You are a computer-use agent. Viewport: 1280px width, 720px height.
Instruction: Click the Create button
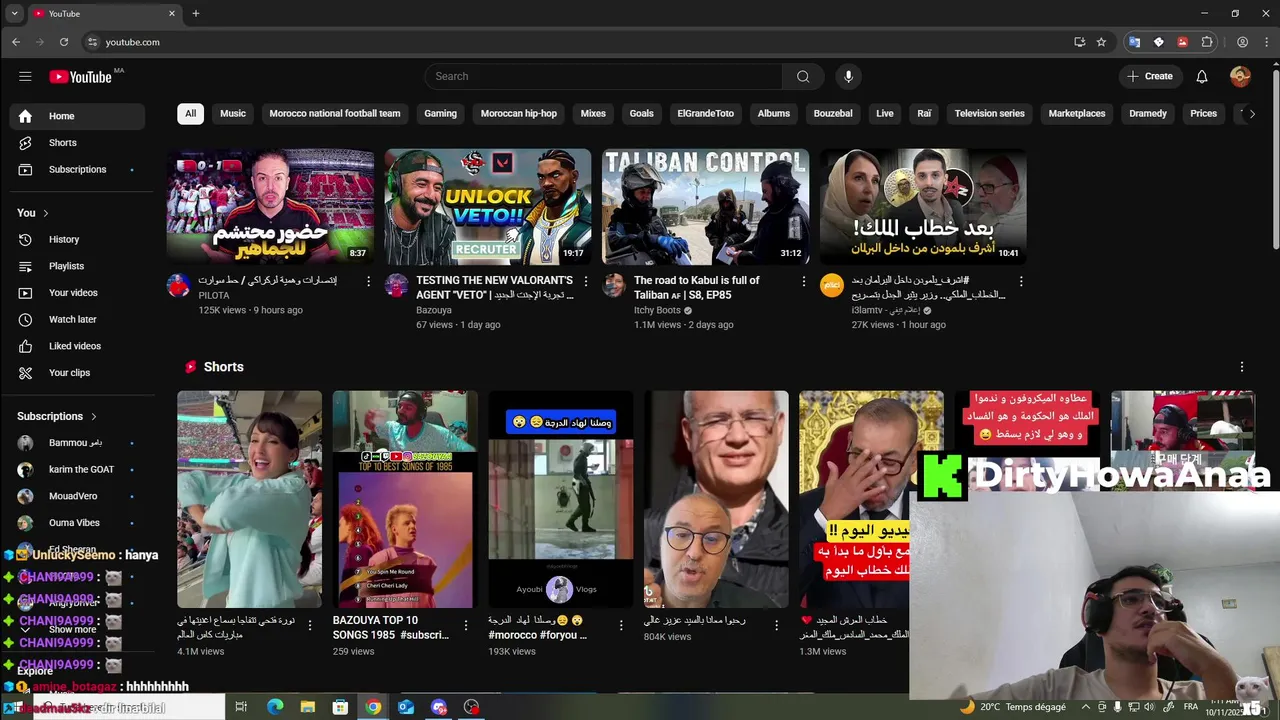click(x=1150, y=76)
